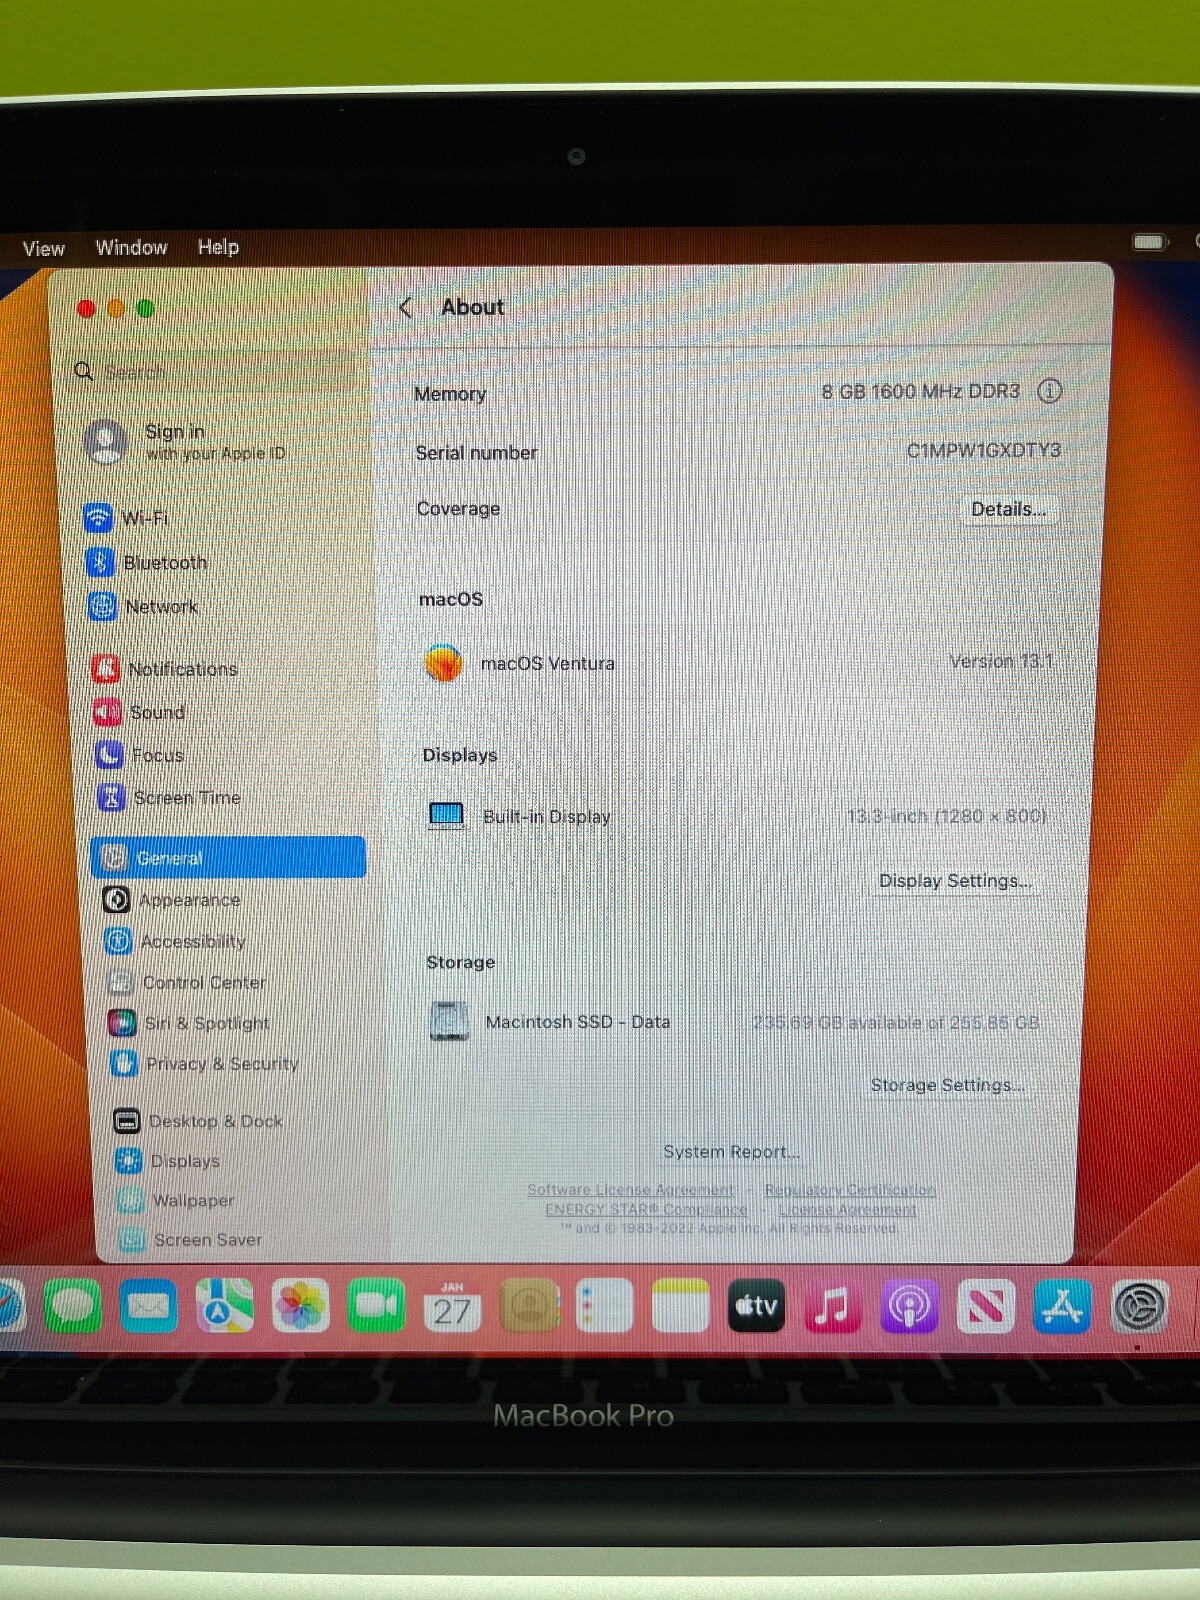
Task: Open Music from the Dock
Action: (833, 1306)
